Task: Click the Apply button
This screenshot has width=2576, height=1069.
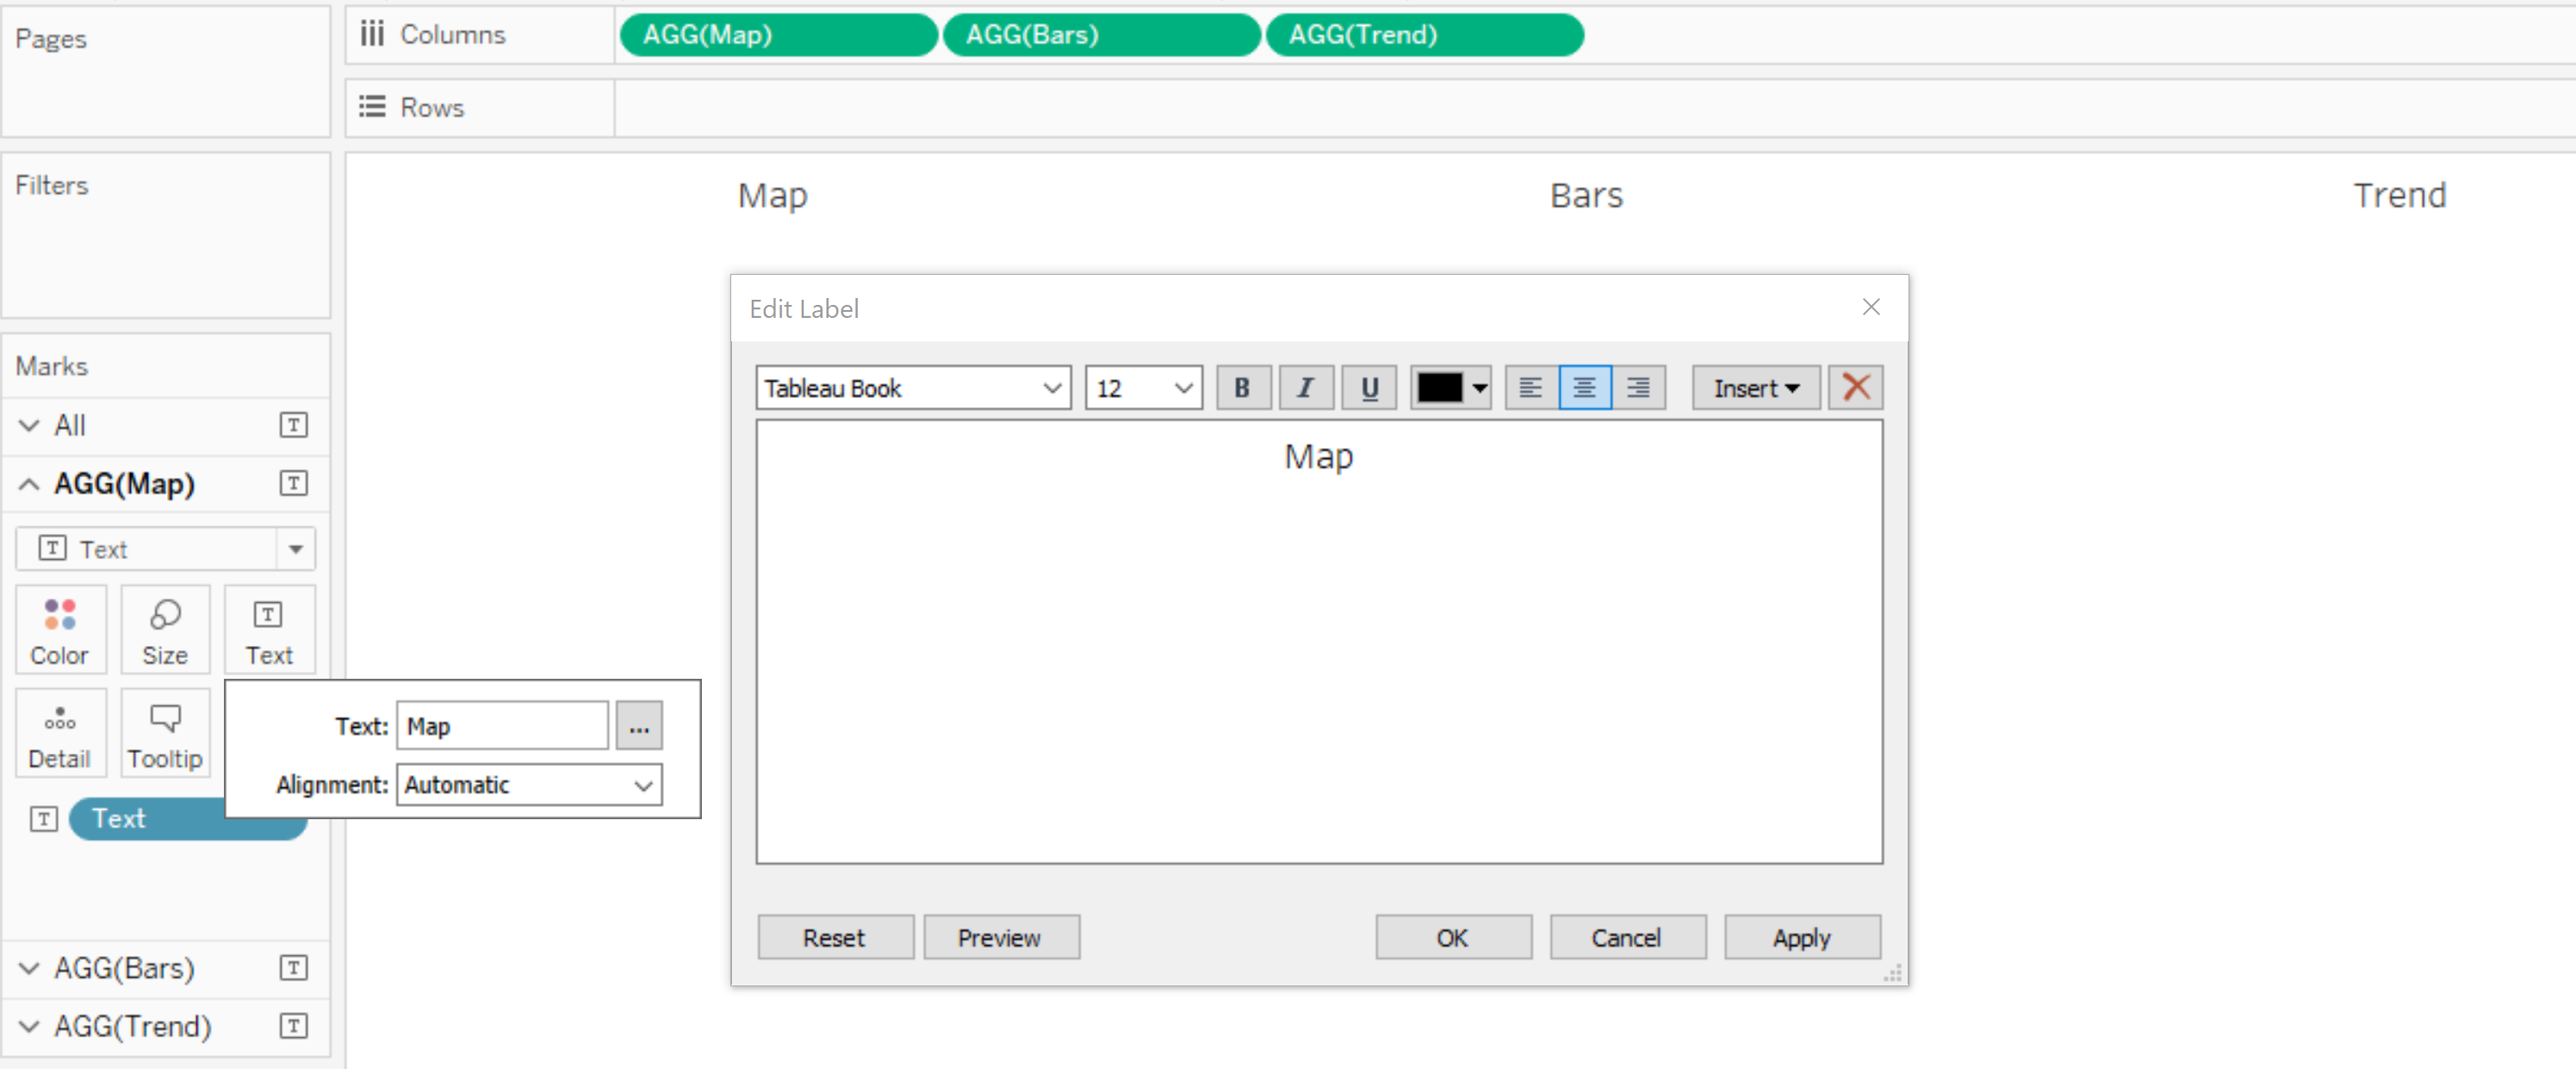Action: tap(1803, 936)
